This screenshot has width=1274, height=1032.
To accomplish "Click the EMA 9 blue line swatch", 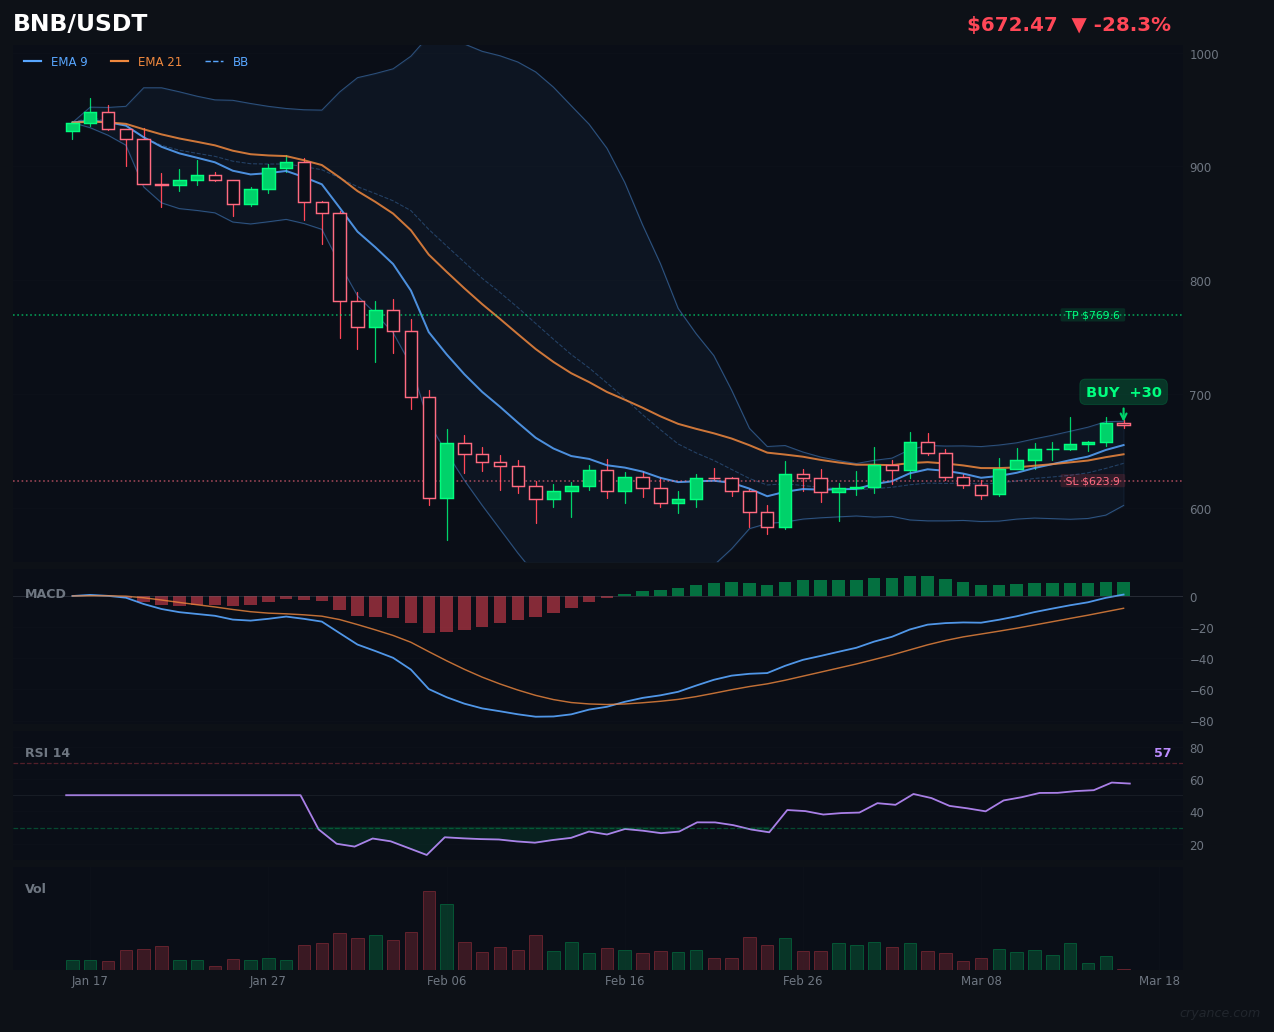I will 34,61.
